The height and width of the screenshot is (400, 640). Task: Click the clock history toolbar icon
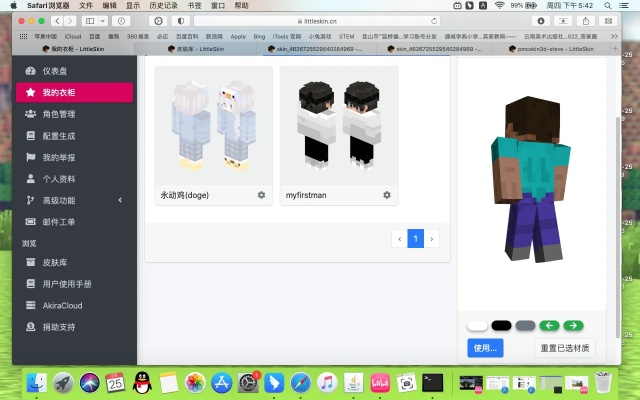[121, 21]
